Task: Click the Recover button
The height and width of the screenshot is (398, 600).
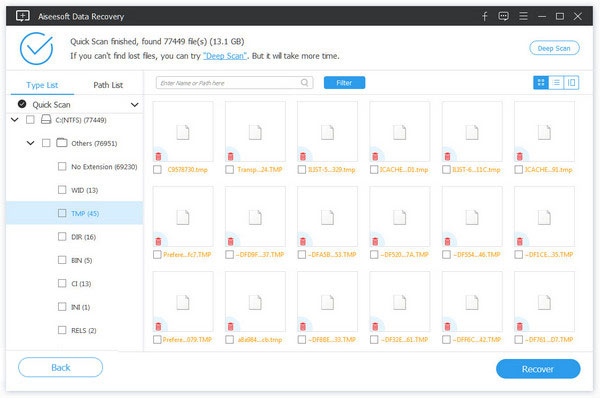Action: (538, 369)
